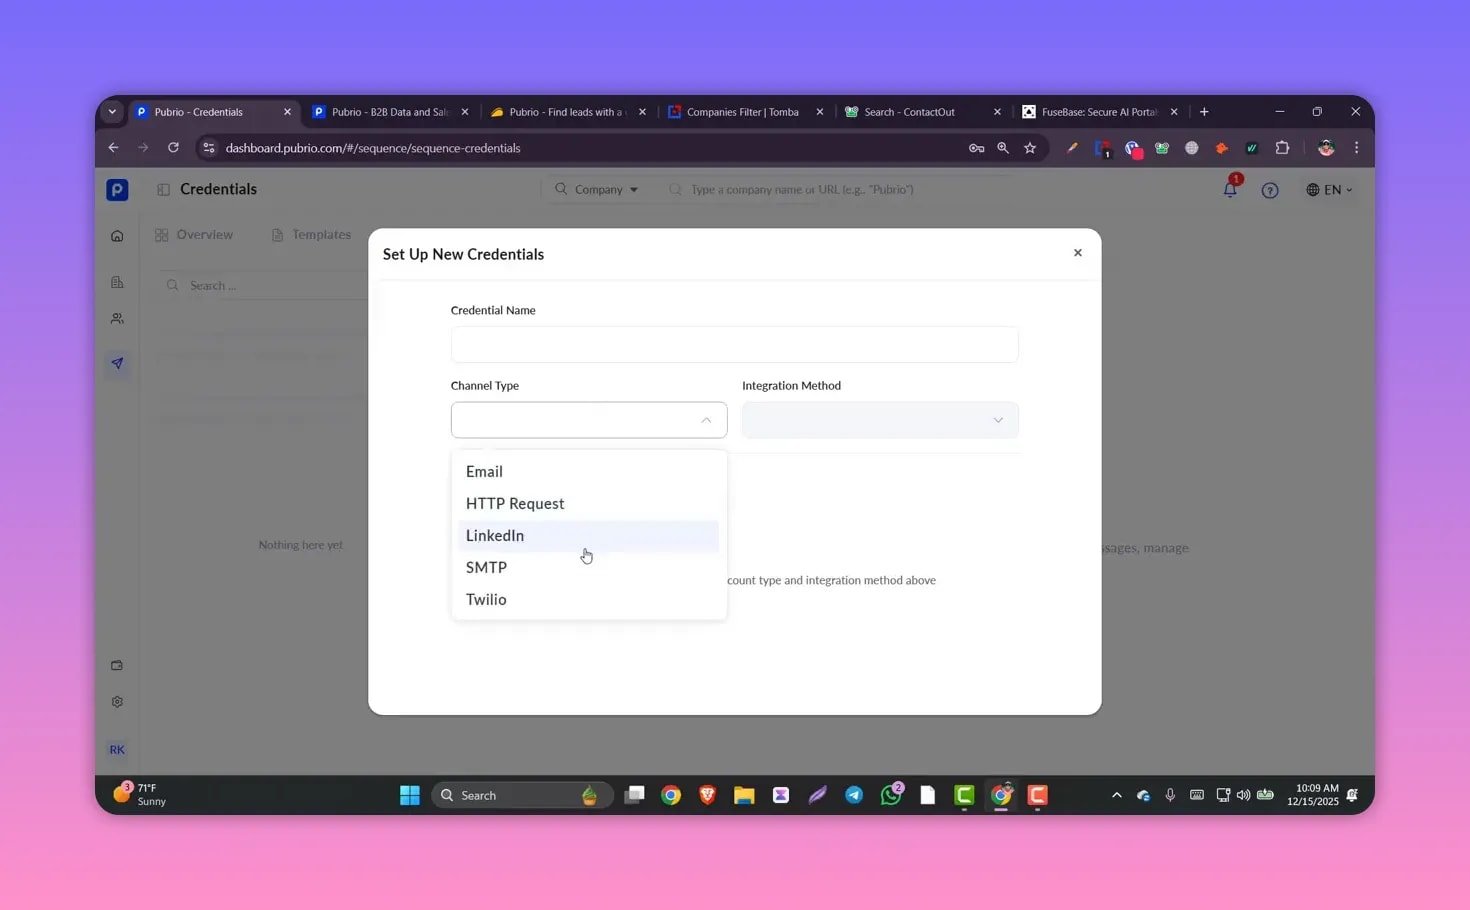Image resolution: width=1470 pixels, height=910 pixels.
Task: Open the Home icon in the sidebar
Action: click(117, 235)
